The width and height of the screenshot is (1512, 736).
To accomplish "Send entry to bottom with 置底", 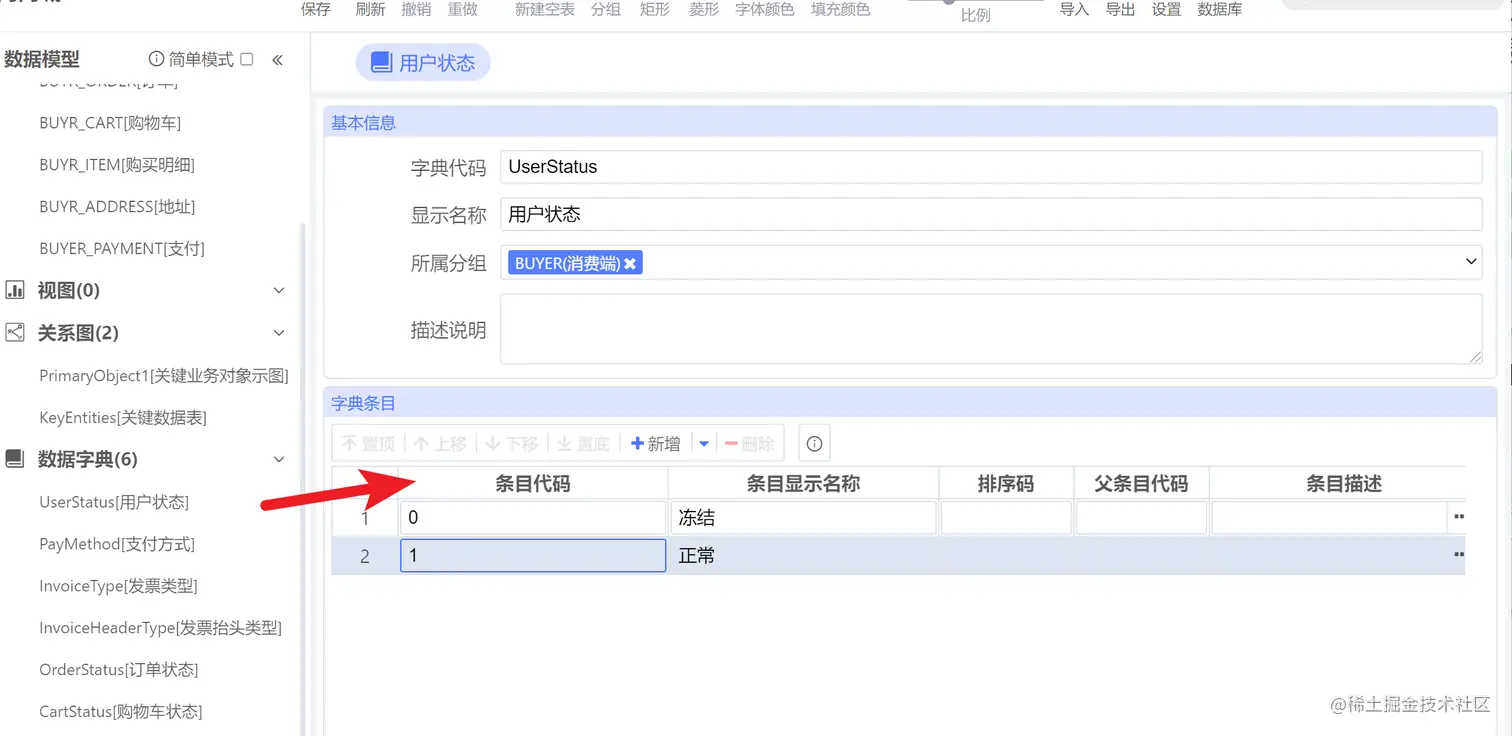I will [584, 444].
